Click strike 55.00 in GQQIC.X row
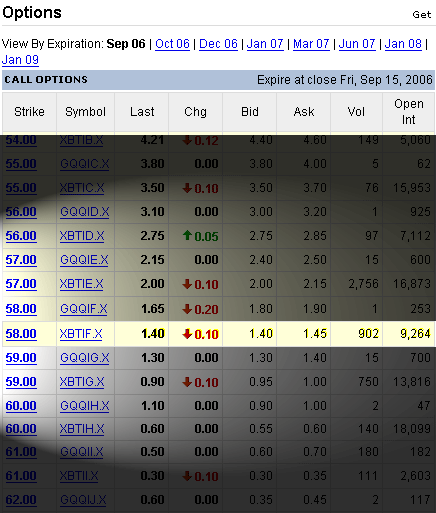The width and height of the screenshot is (436, 513). (x=21, y=164)
